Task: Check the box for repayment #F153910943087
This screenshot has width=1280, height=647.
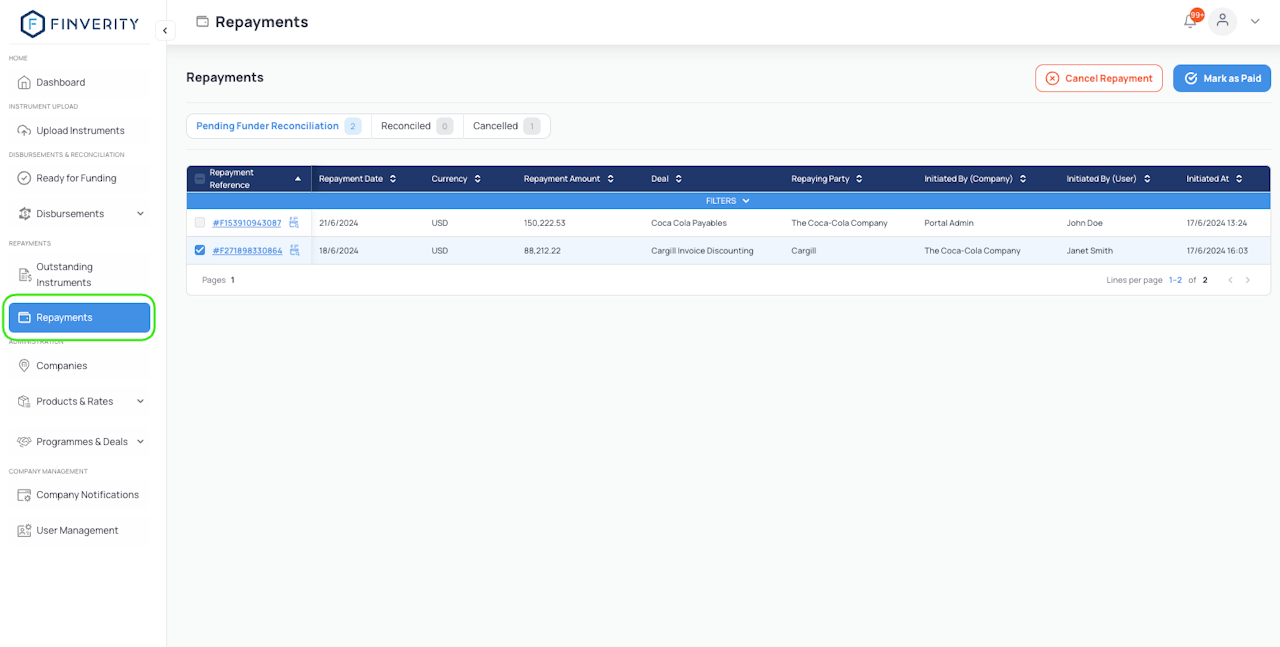Action: click(x=200, y=223)
